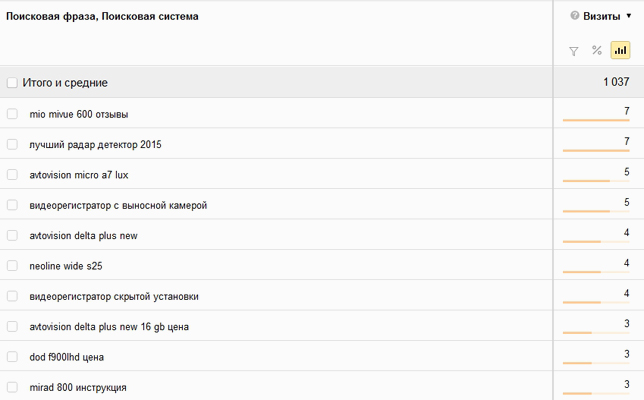Click the visits bar for mio mivue 600

(x=596, y=120)
